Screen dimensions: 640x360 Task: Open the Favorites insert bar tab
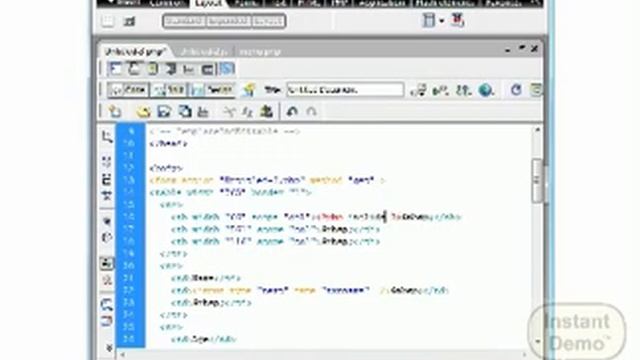(x=503, y=3)
